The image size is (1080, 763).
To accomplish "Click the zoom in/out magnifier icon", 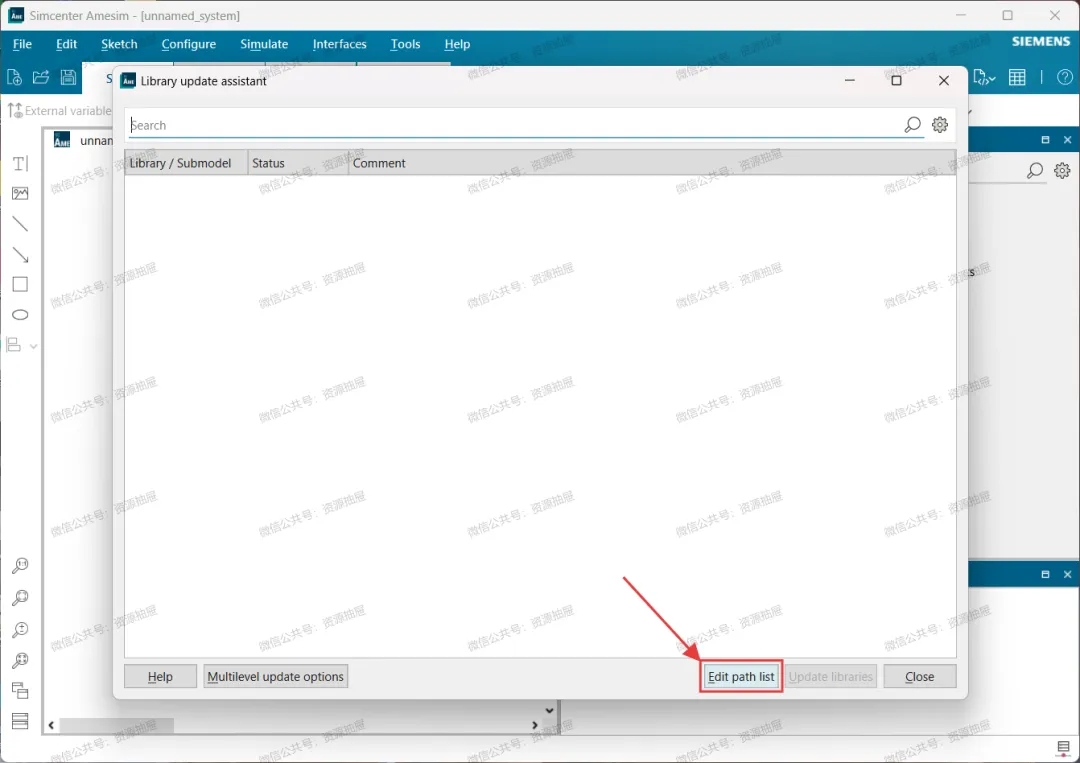I will (21, 629).
